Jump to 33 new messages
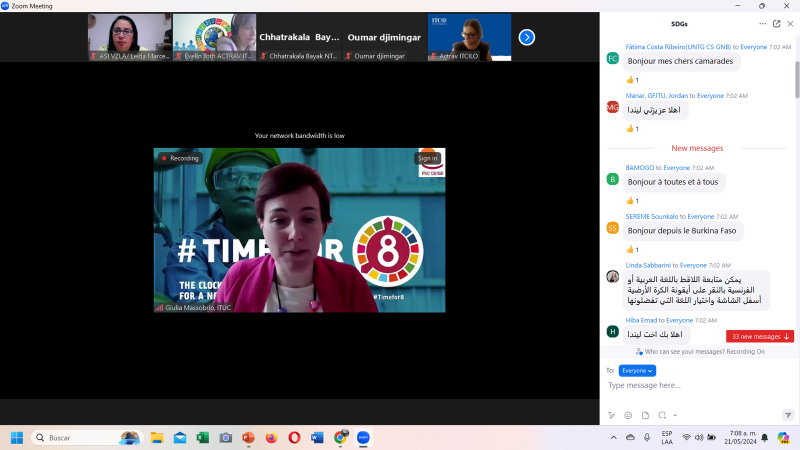Image resolution: width=800 pixels, height=450 pixels. click(x=760, y=336)
